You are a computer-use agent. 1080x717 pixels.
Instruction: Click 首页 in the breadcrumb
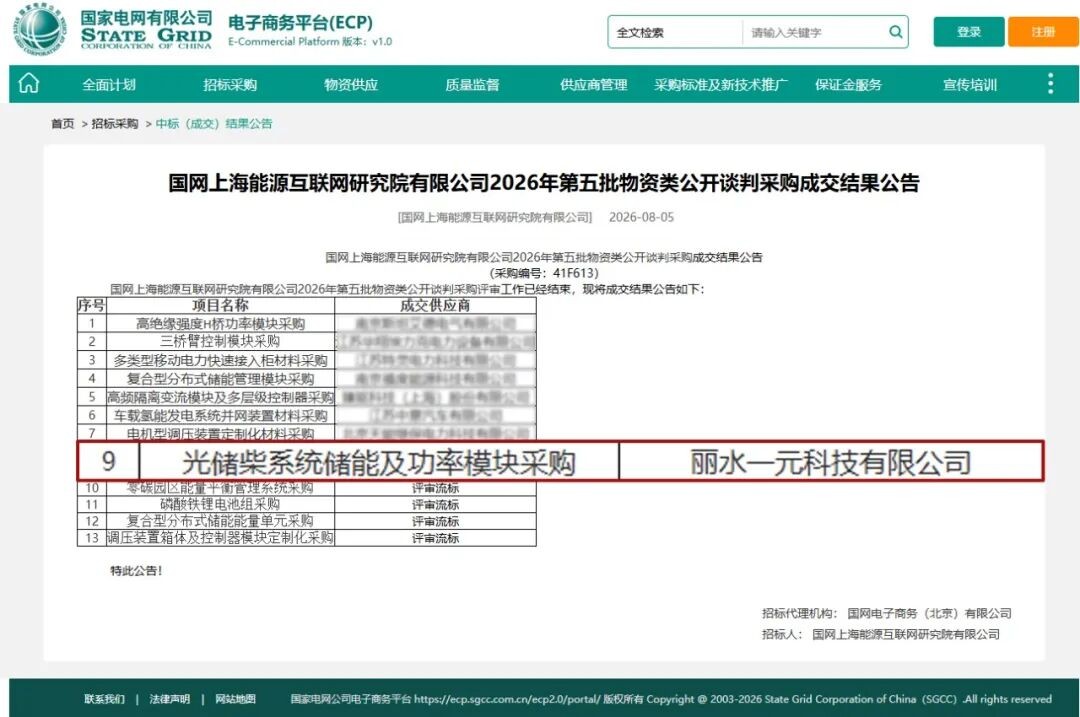63,123
